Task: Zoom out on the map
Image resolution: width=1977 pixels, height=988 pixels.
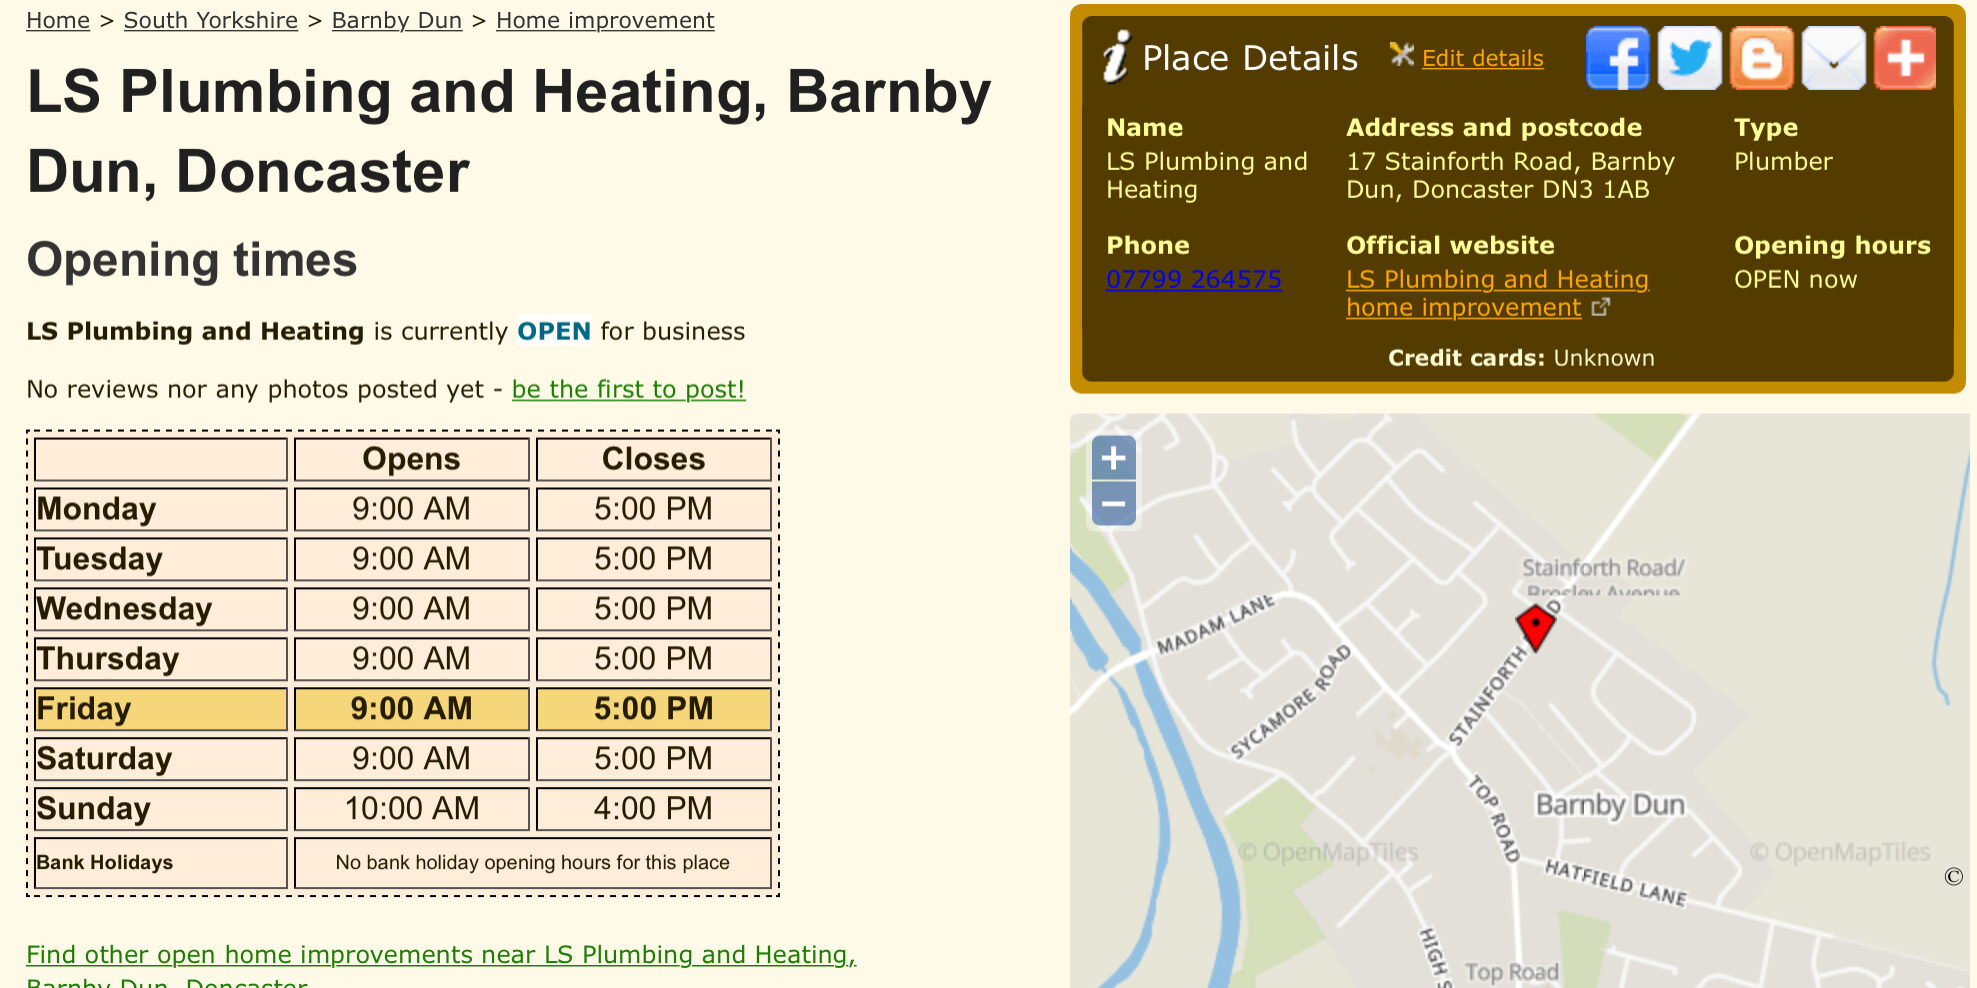Action: [x=1113, y=504]
